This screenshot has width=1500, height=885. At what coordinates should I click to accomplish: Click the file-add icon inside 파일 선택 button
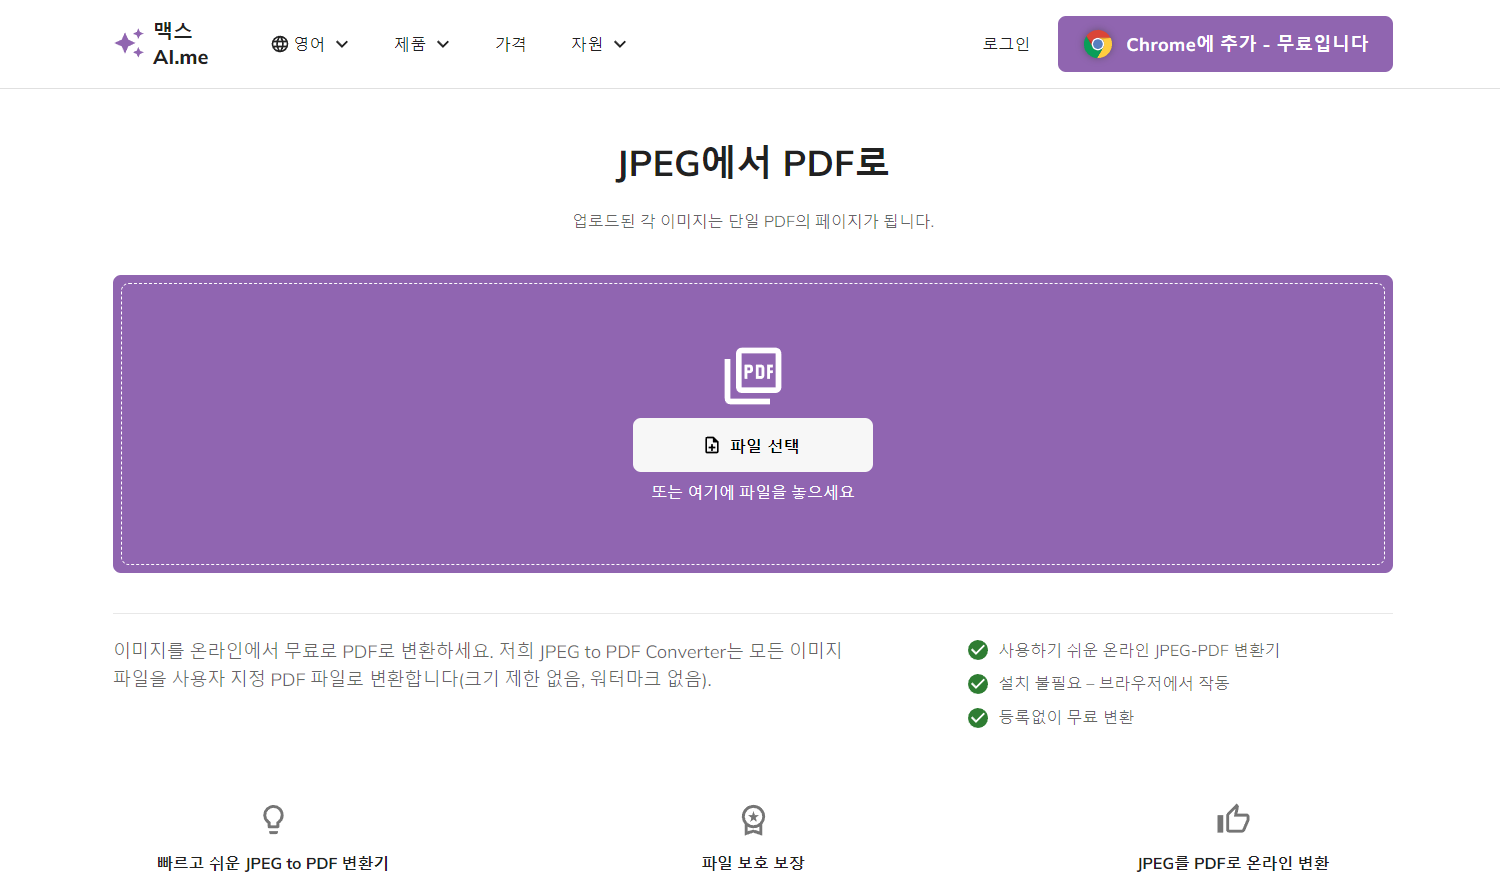(712, 444)
